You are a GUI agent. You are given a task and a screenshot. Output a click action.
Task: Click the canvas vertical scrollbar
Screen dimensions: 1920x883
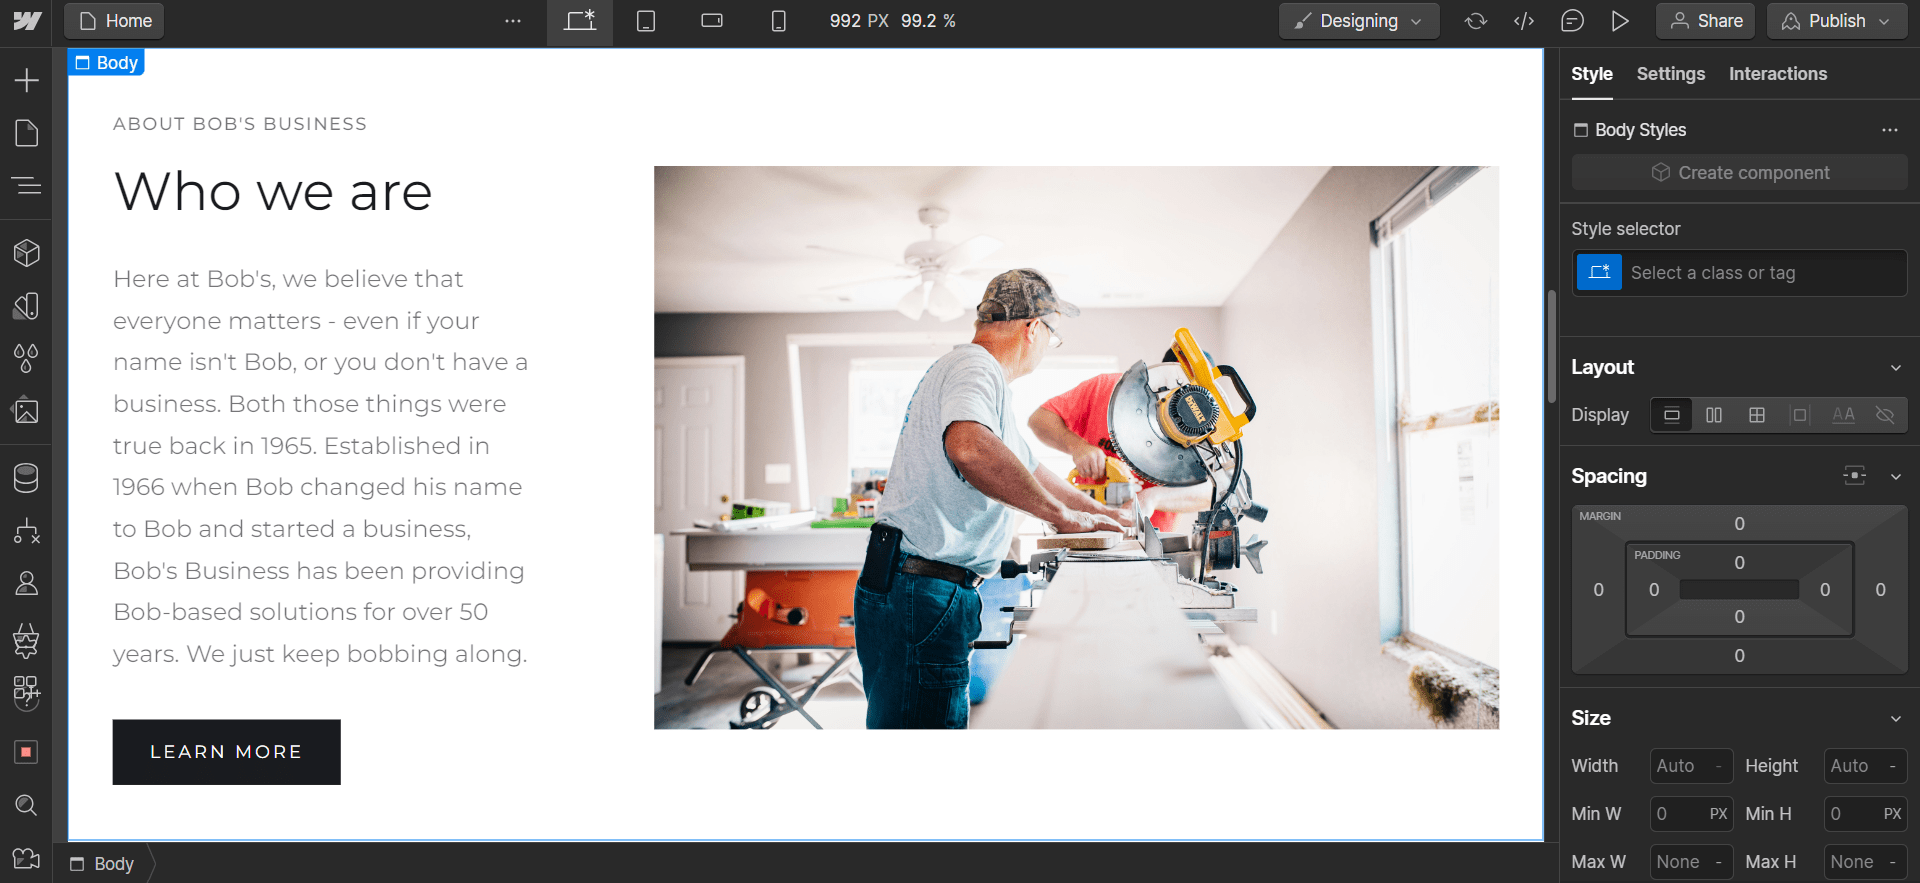[1552, 345]
